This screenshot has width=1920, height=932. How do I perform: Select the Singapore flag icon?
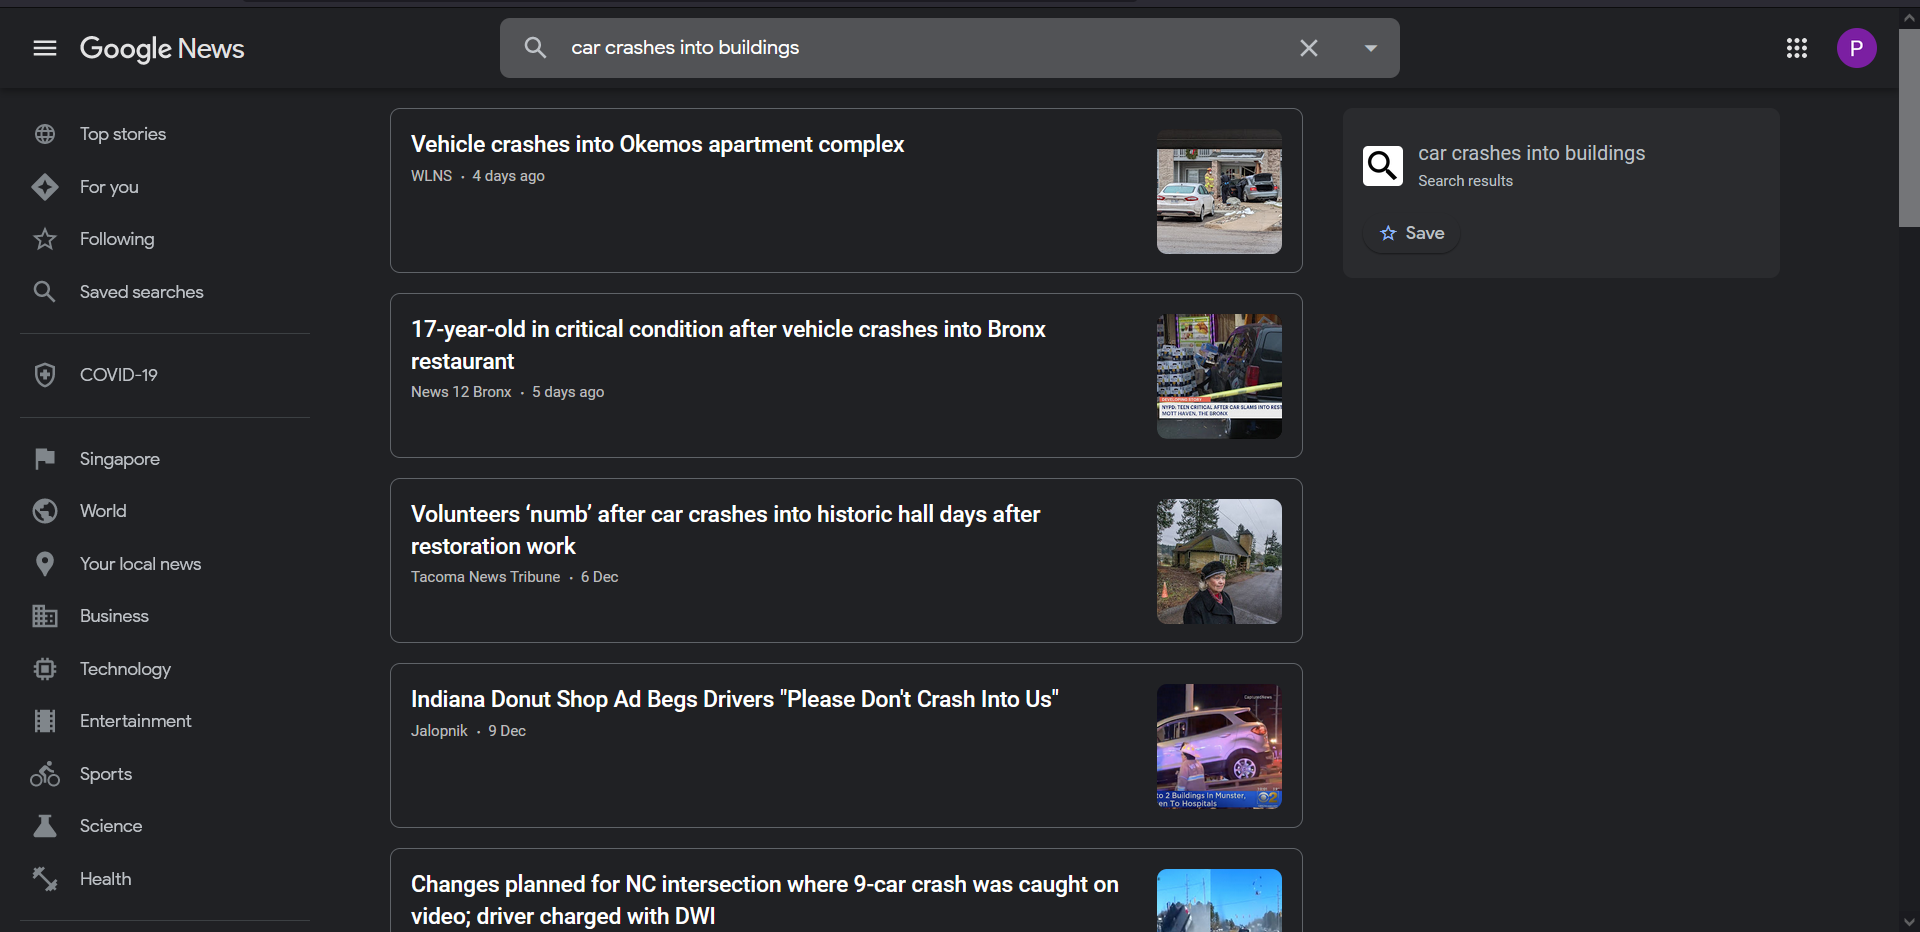(45, 459)
